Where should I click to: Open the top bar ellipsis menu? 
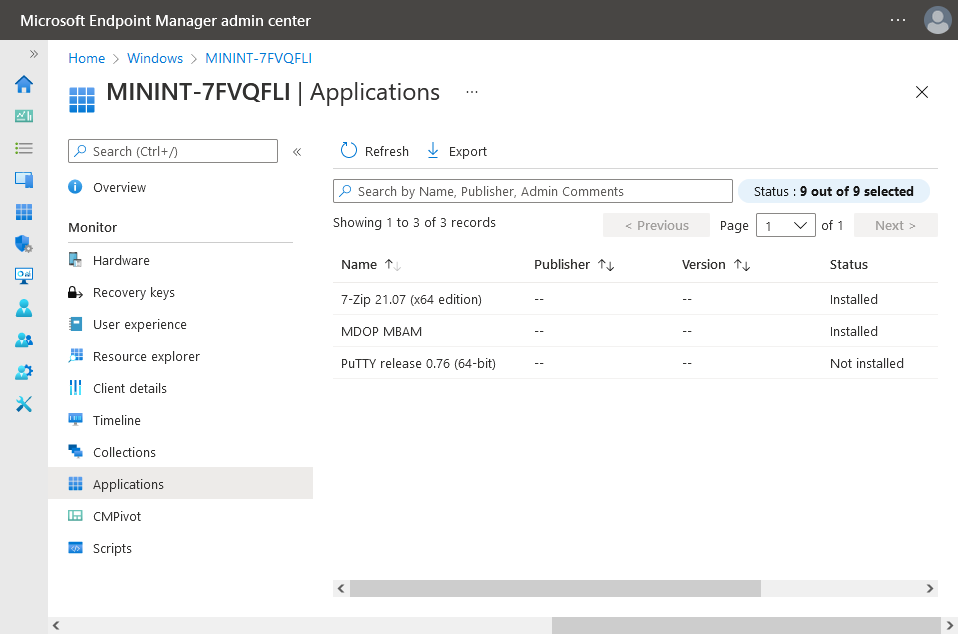tap(898, 20)
